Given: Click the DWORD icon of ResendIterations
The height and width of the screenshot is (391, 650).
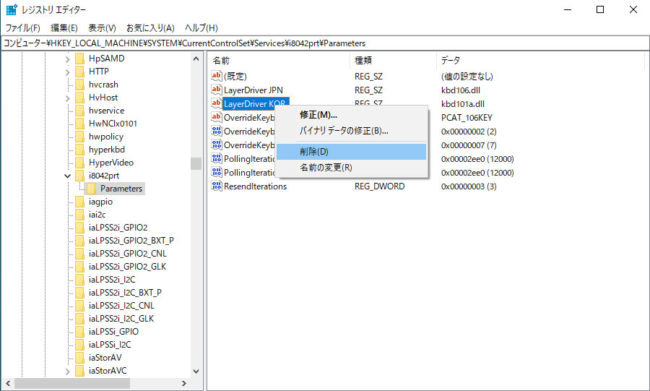Looking at the screenshot, I should 216,186.
